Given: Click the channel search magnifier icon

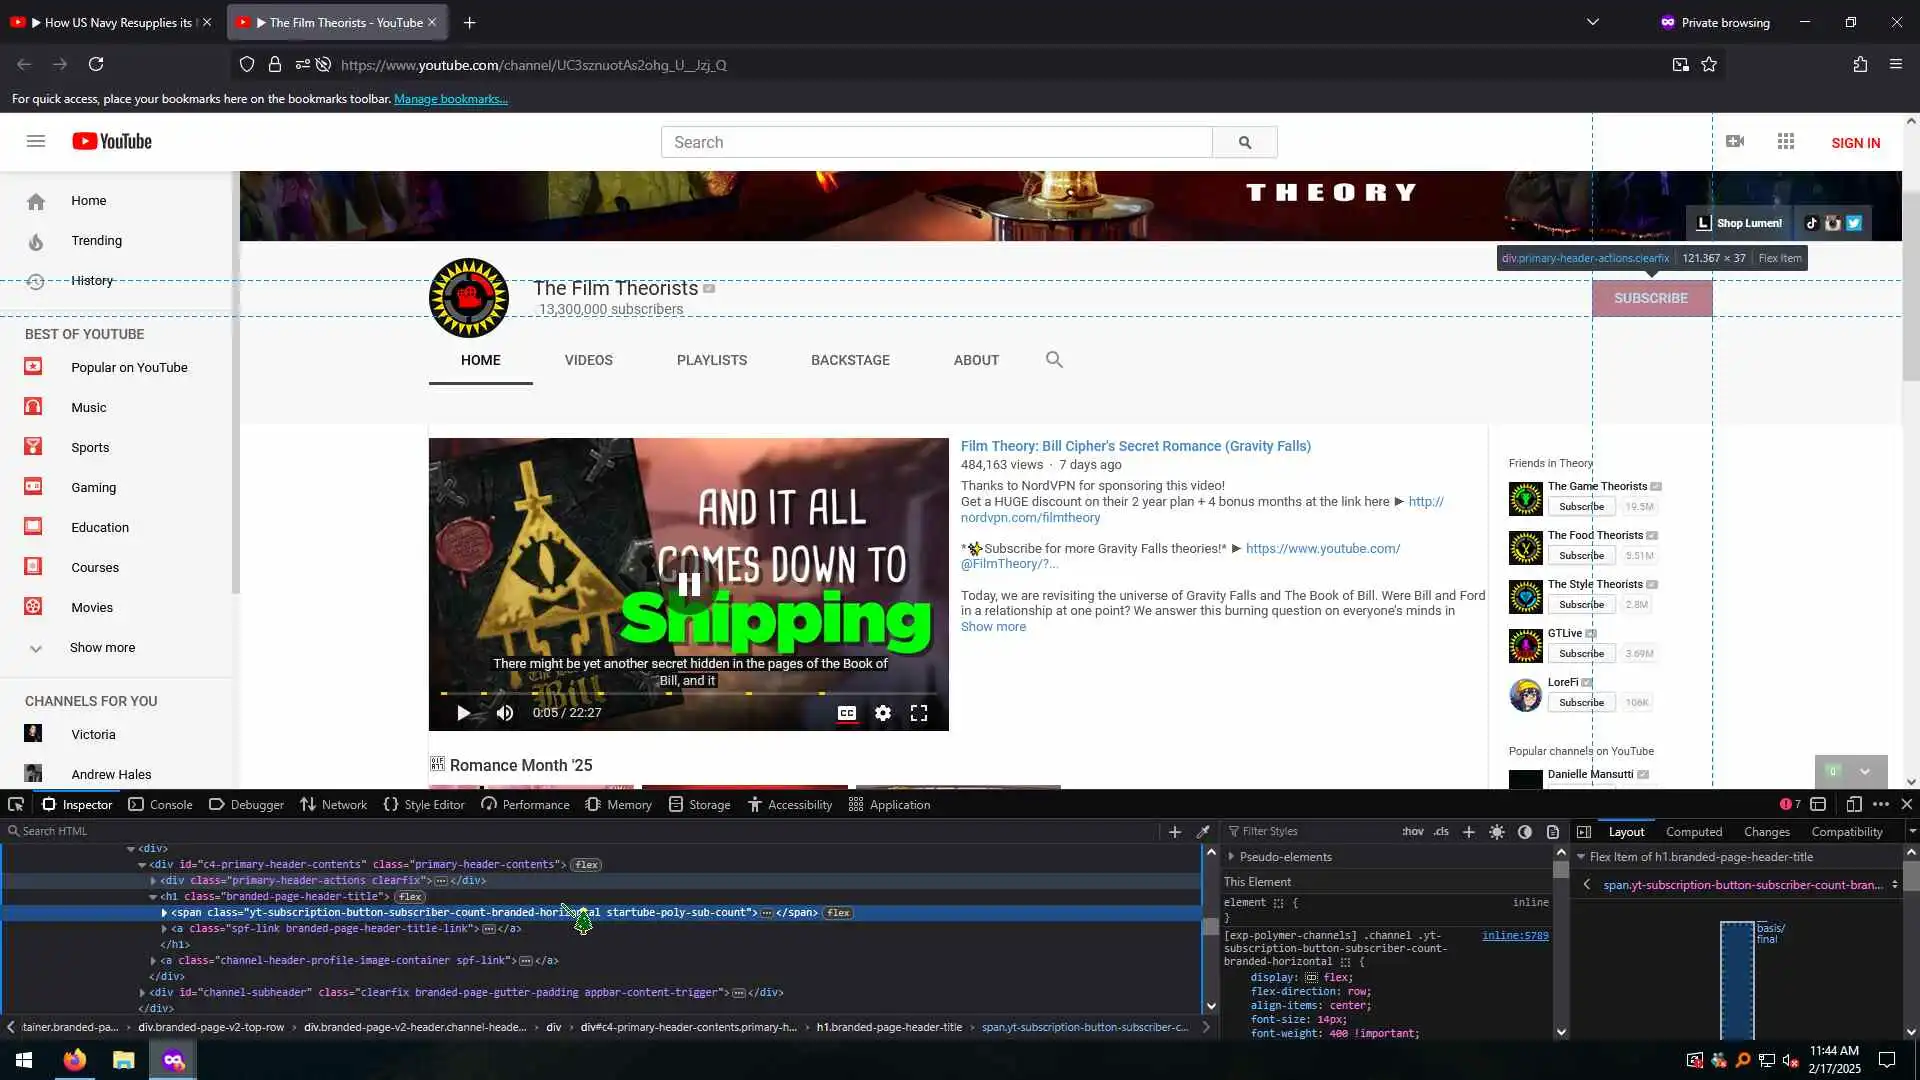Looking at the screenshot, I should pos(1054,360).
